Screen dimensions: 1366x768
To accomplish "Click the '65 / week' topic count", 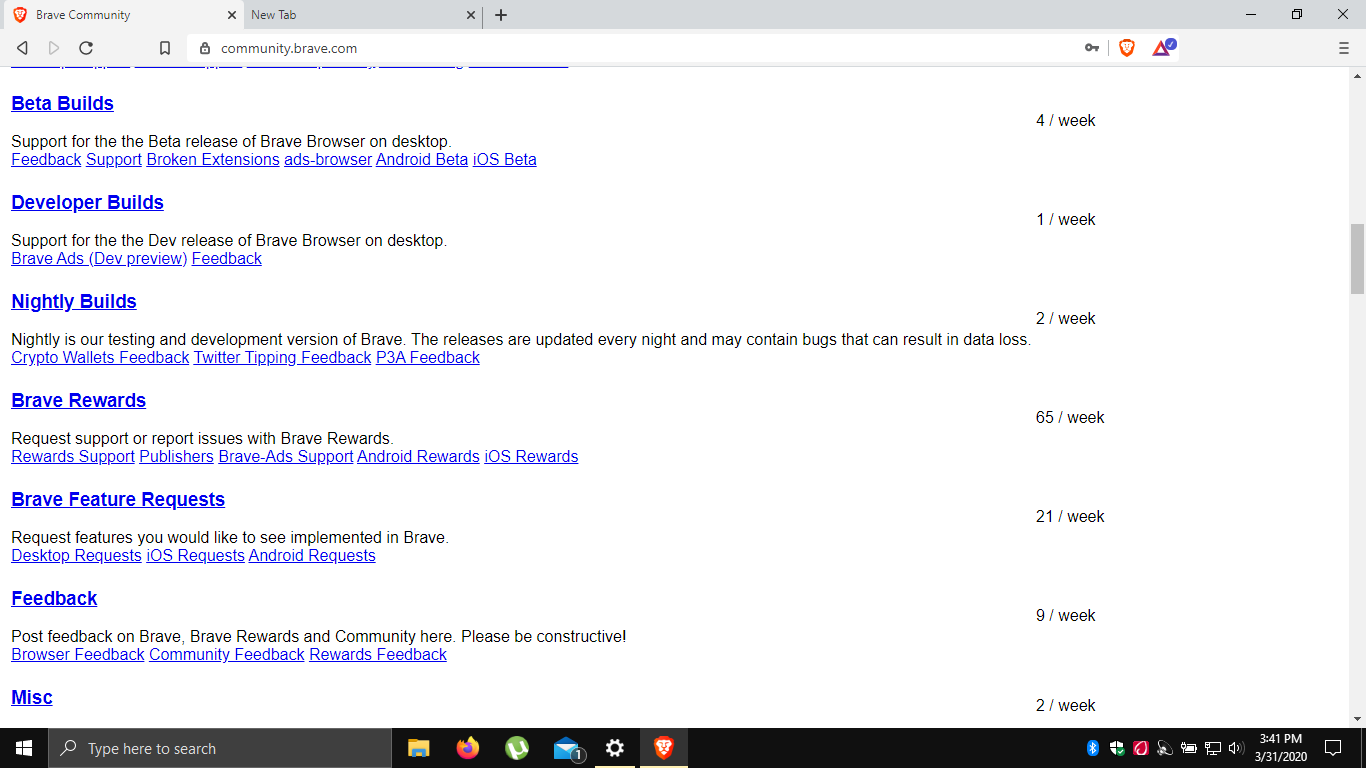I will click(x=1070, y=417).
